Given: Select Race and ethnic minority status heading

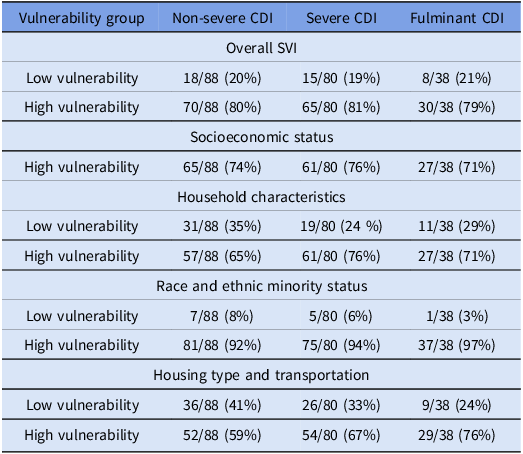Looking at the screenshot, I should tap(262, 286).
